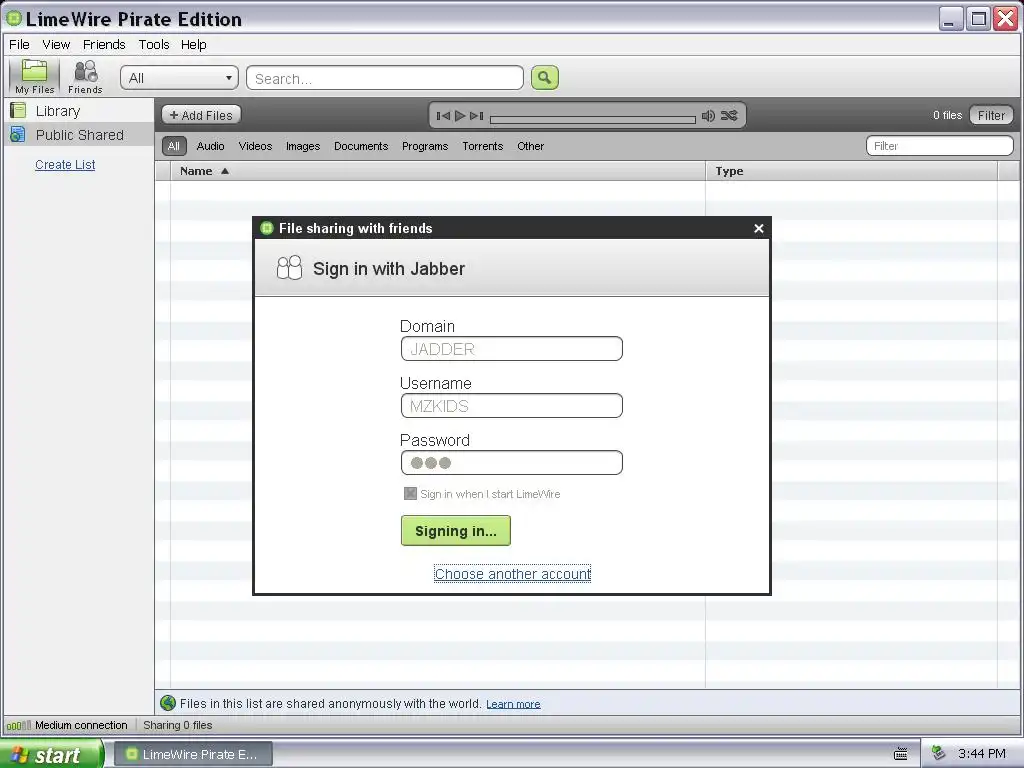1024x768 pixels.
Task: Toggle Sign in when I start LimeWire
Action: pos(410,494)
